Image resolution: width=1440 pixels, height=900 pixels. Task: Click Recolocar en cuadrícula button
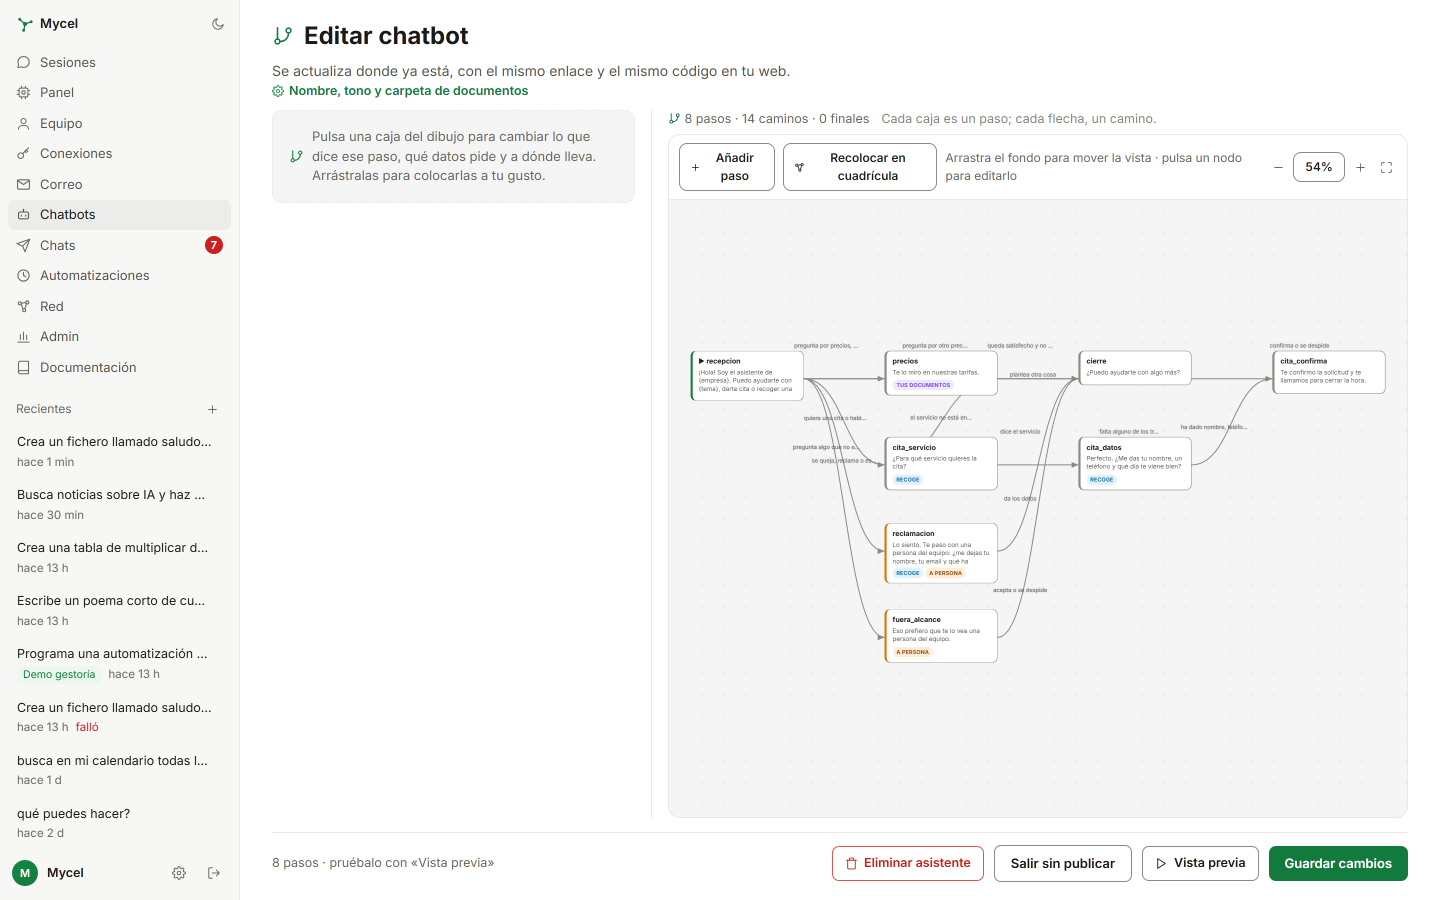click(x=860, y=167)
